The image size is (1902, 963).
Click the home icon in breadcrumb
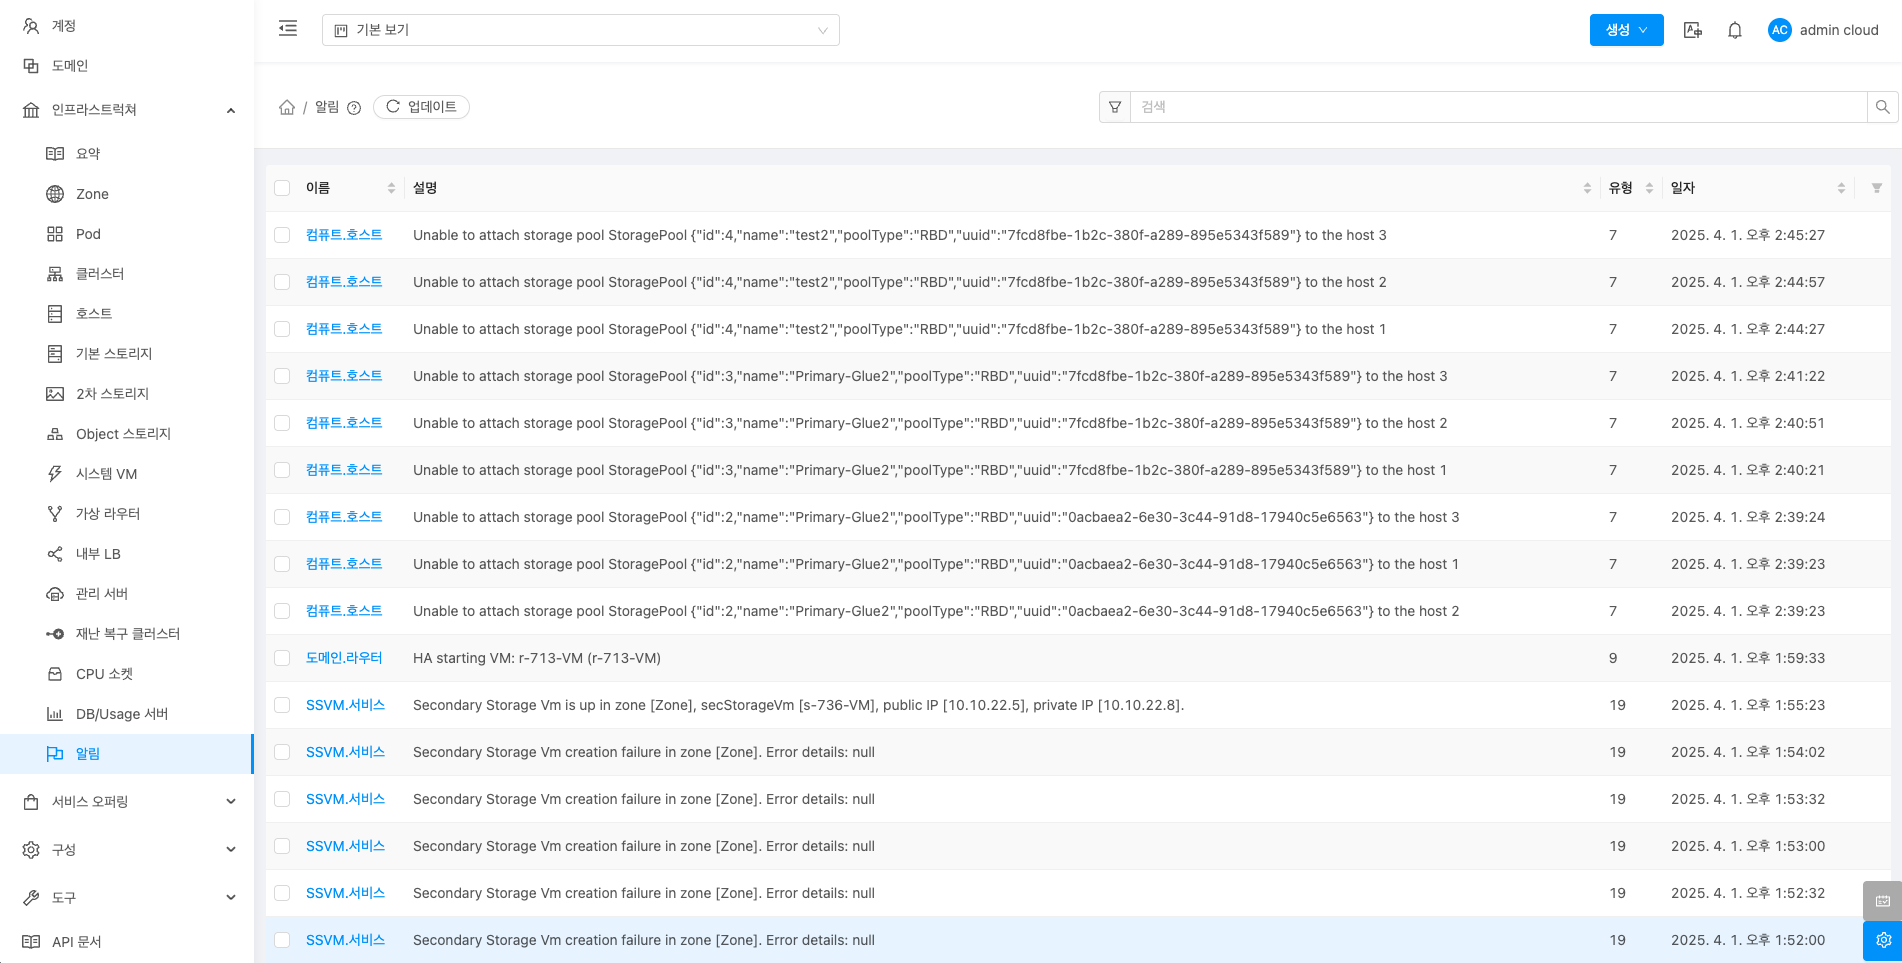(287, 107)
